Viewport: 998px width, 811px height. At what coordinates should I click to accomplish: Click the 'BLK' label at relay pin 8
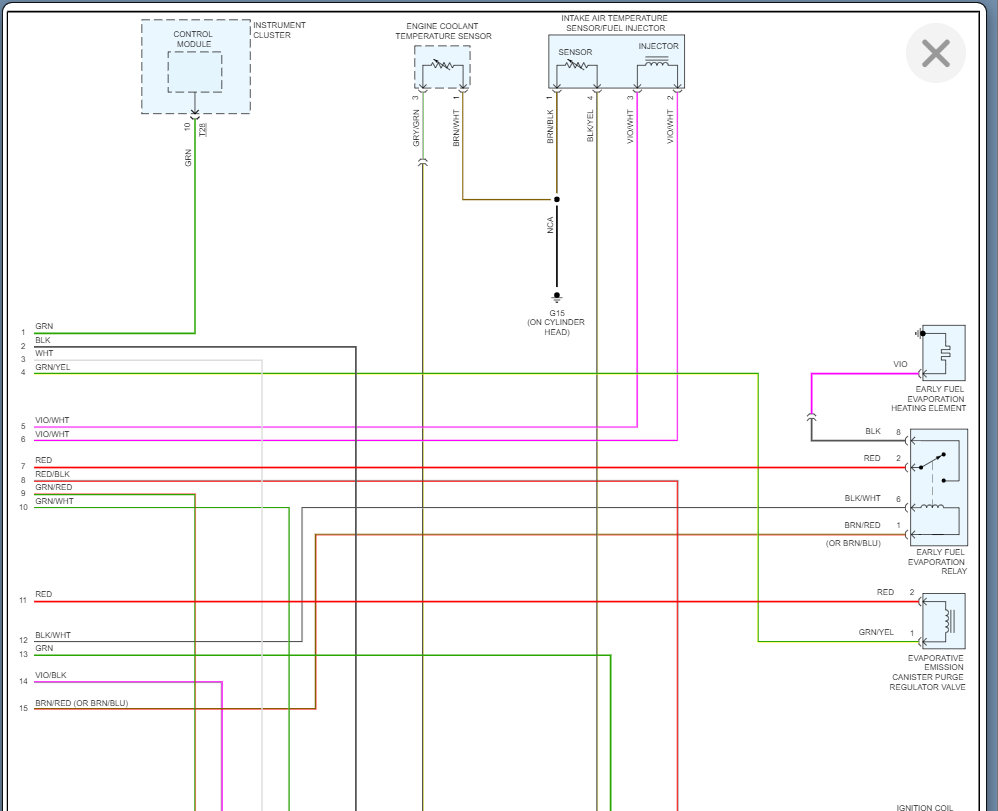[x=873, y=432]
